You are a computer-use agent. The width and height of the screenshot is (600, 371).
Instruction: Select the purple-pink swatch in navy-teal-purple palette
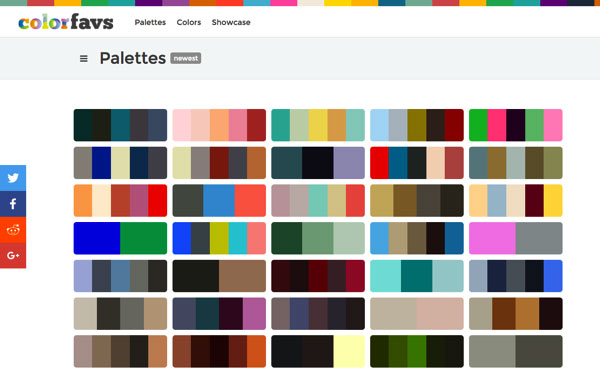click(254, 314)
